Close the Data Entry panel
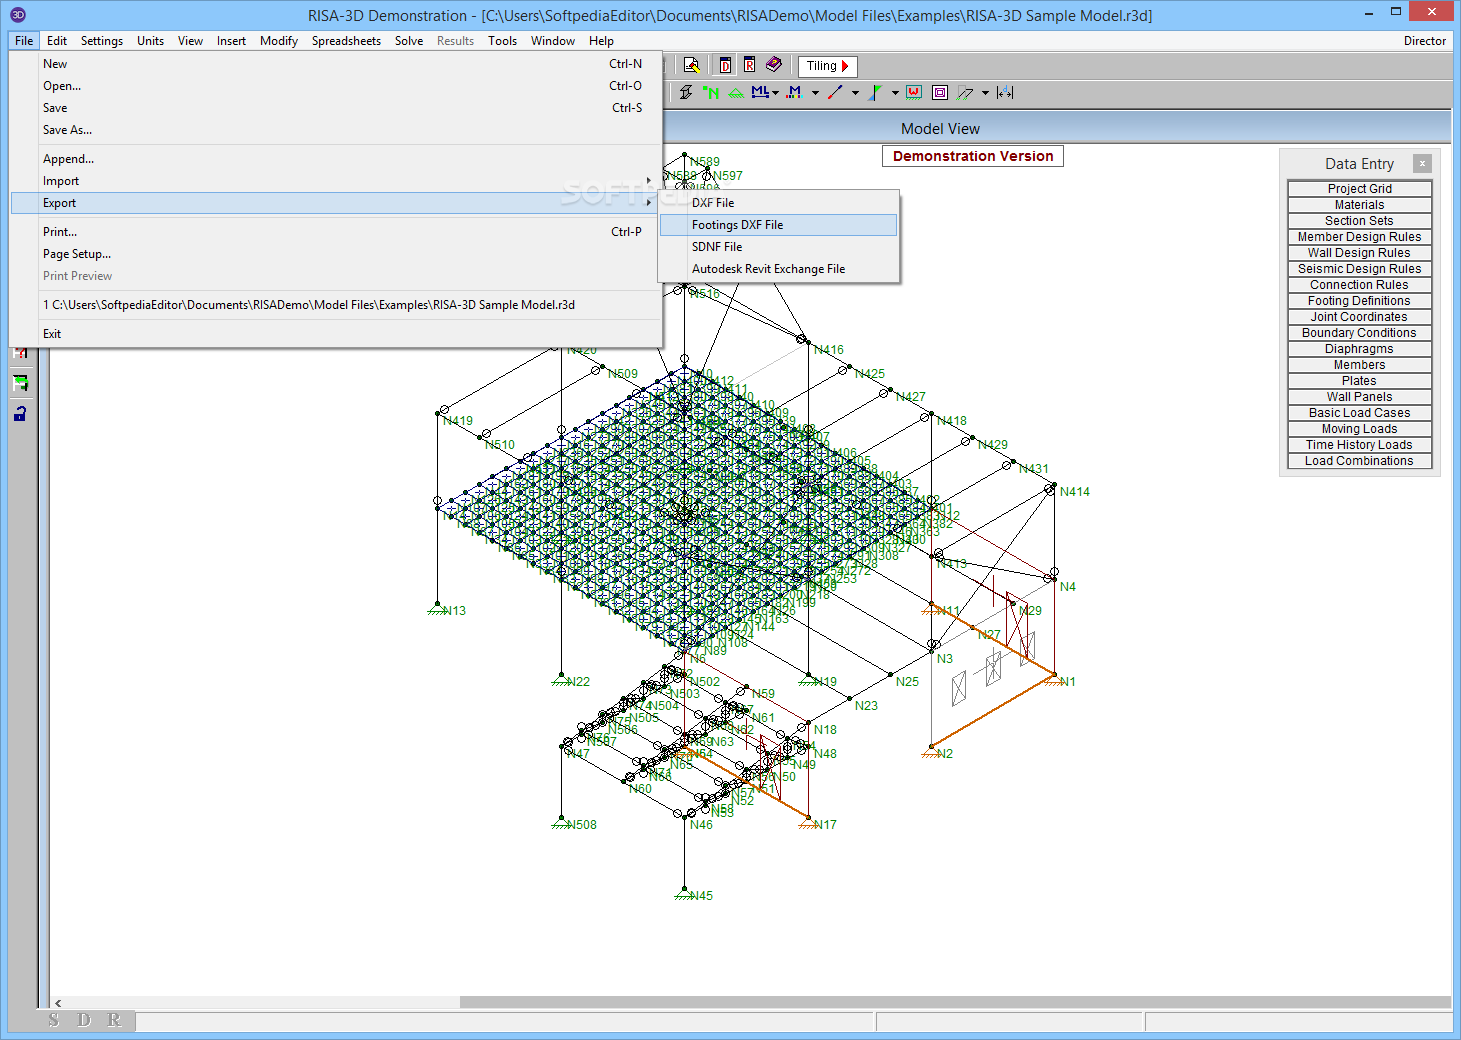Screen dimensions: 1461x1040 tap(1422, 163)
